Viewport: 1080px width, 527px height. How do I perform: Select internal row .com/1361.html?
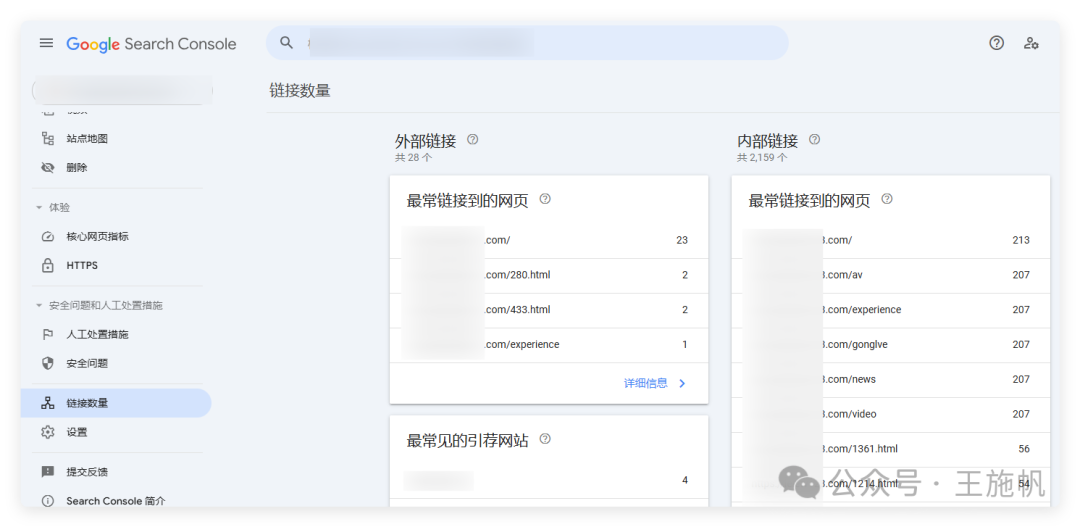891,449
